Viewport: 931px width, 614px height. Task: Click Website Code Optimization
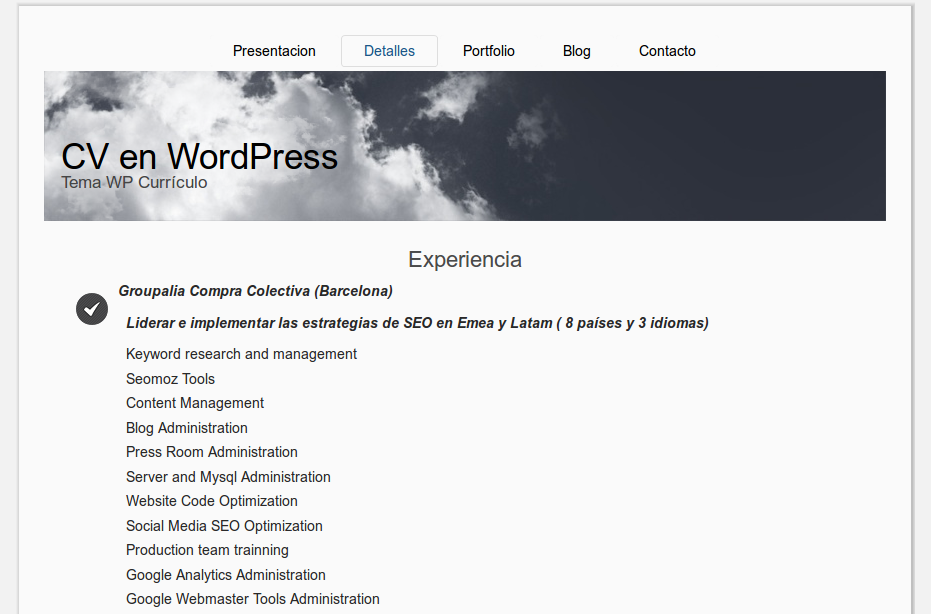coord(211,501)
